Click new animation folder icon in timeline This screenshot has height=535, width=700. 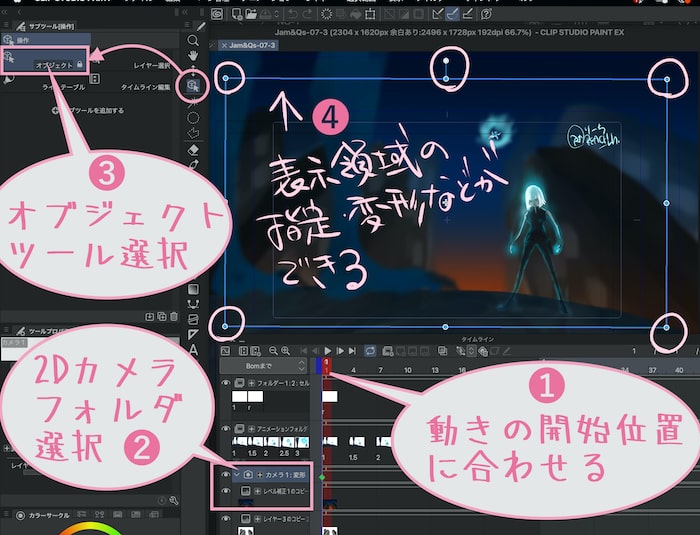click(388, 351)
